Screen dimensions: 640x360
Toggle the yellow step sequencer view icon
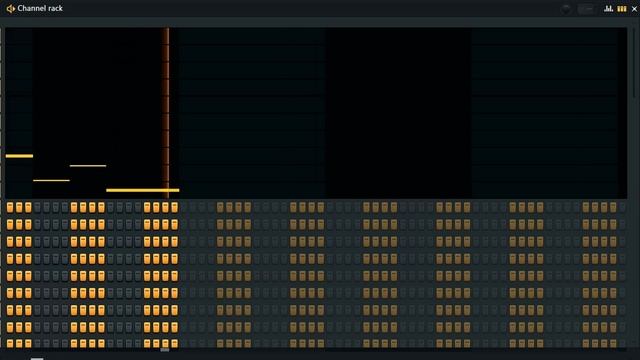[x=621, y=9]
